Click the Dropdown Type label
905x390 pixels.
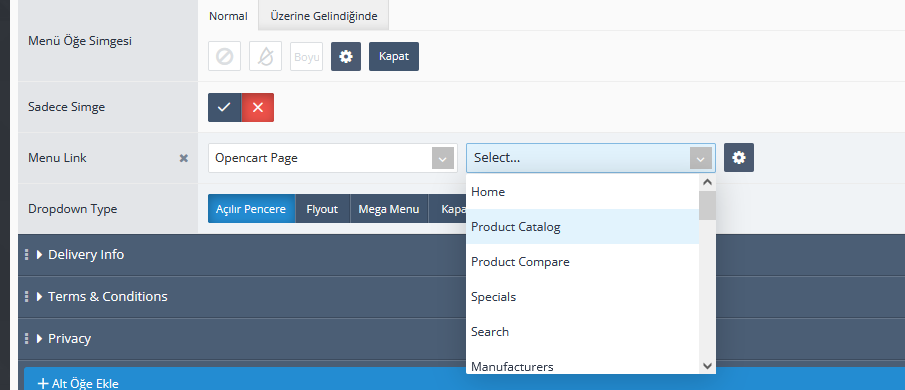[72, 209]
